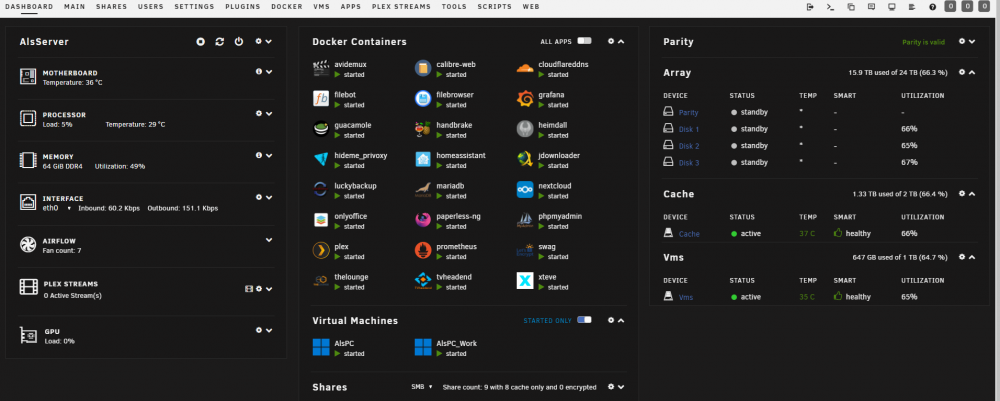The image size is (1000, 401).
Task: Open the Array section settings gear
Action: (962, 73)
